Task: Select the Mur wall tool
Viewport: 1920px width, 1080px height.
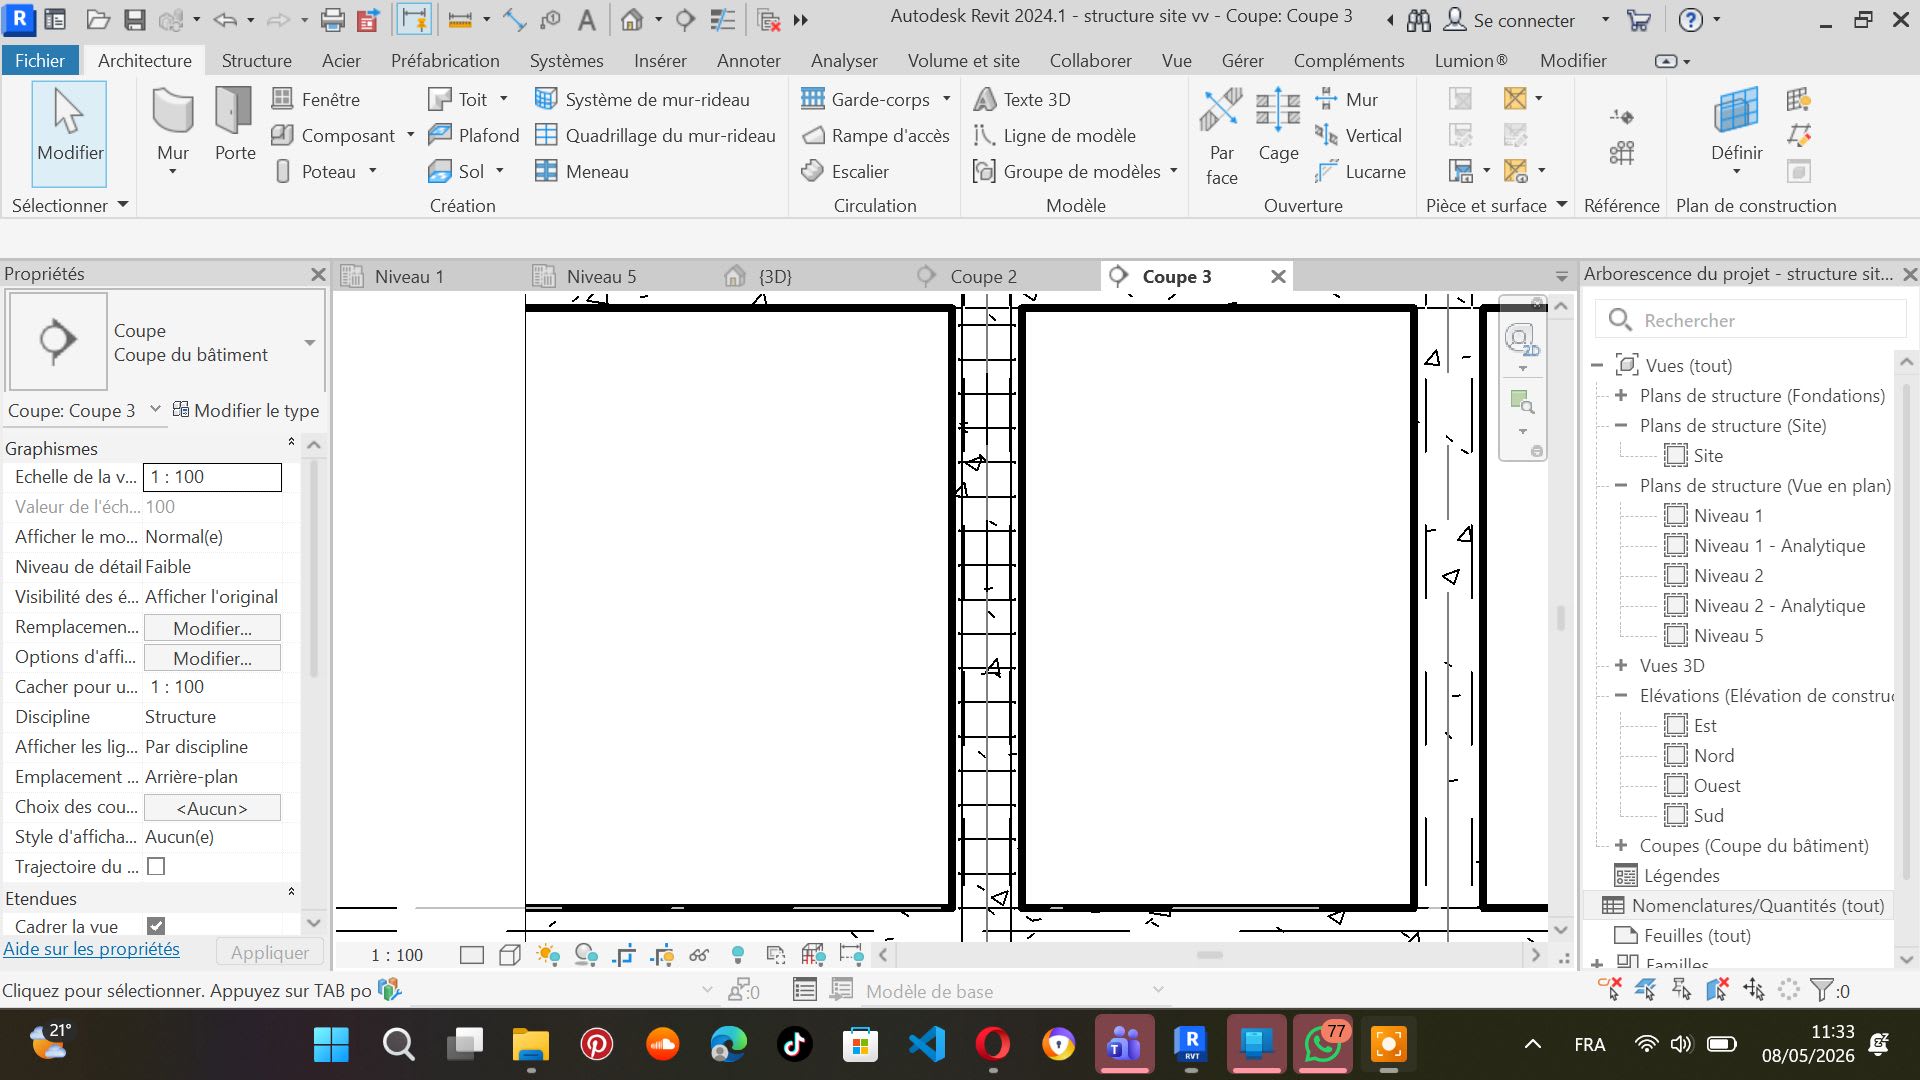Action: tap(172, 125)
